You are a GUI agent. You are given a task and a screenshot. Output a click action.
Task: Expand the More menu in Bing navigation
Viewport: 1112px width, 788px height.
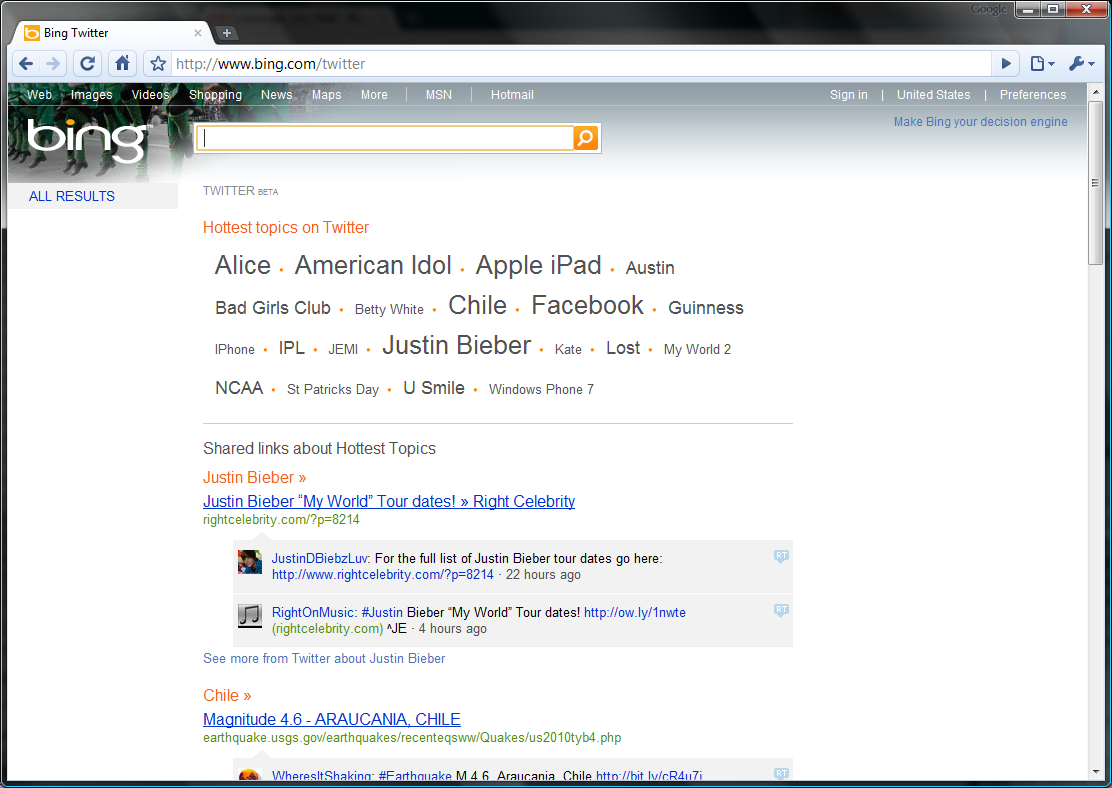pos(374,95)
